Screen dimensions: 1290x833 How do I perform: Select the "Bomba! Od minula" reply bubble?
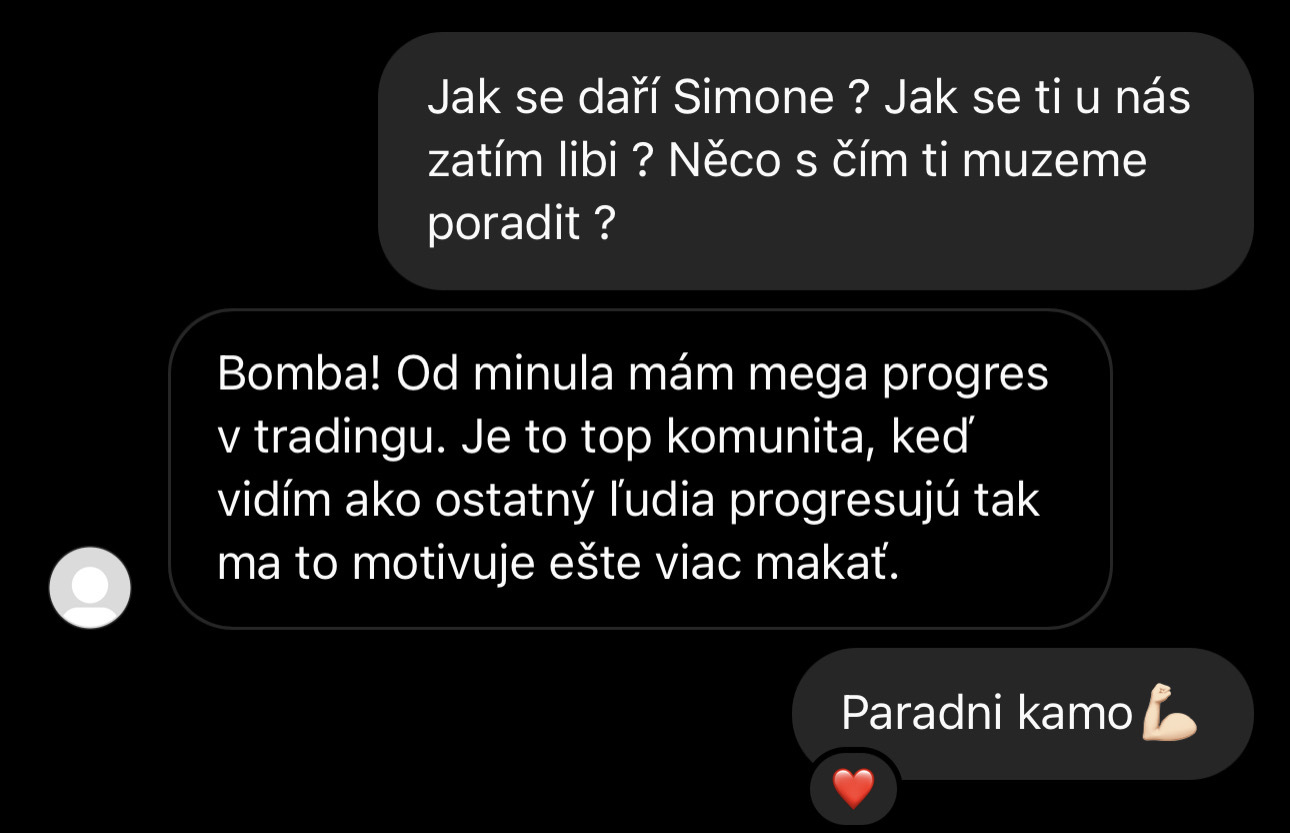[640, 469]
